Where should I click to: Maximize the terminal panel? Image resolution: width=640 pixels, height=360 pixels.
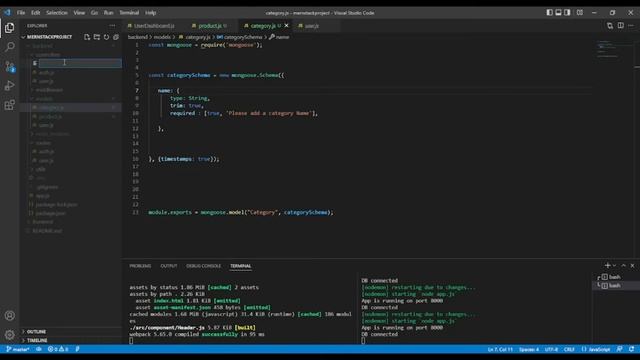click(x=623, y=266)
